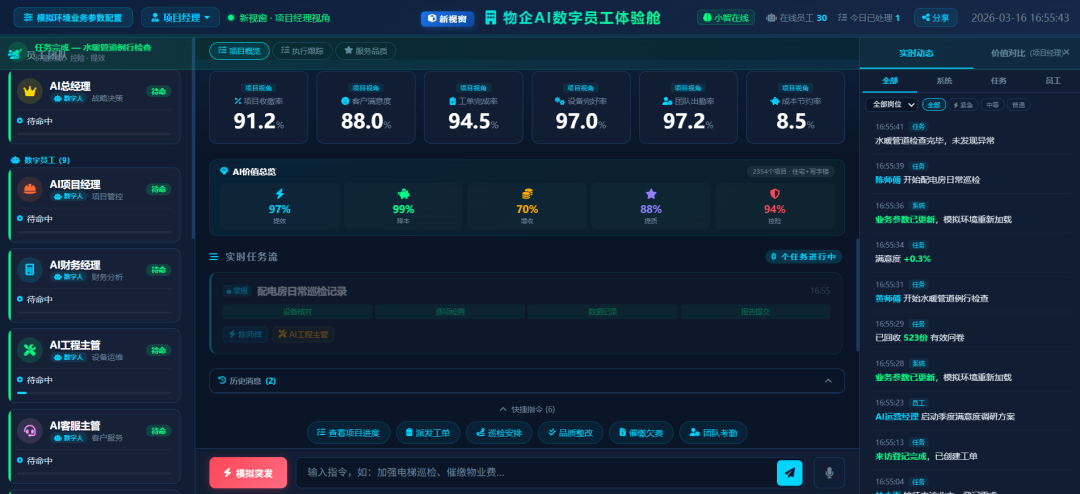Image resolution: width=1080 pixels, height=494 pixels.
Task: Open the 项目经理 role dropdown
Action: point(180,17)
